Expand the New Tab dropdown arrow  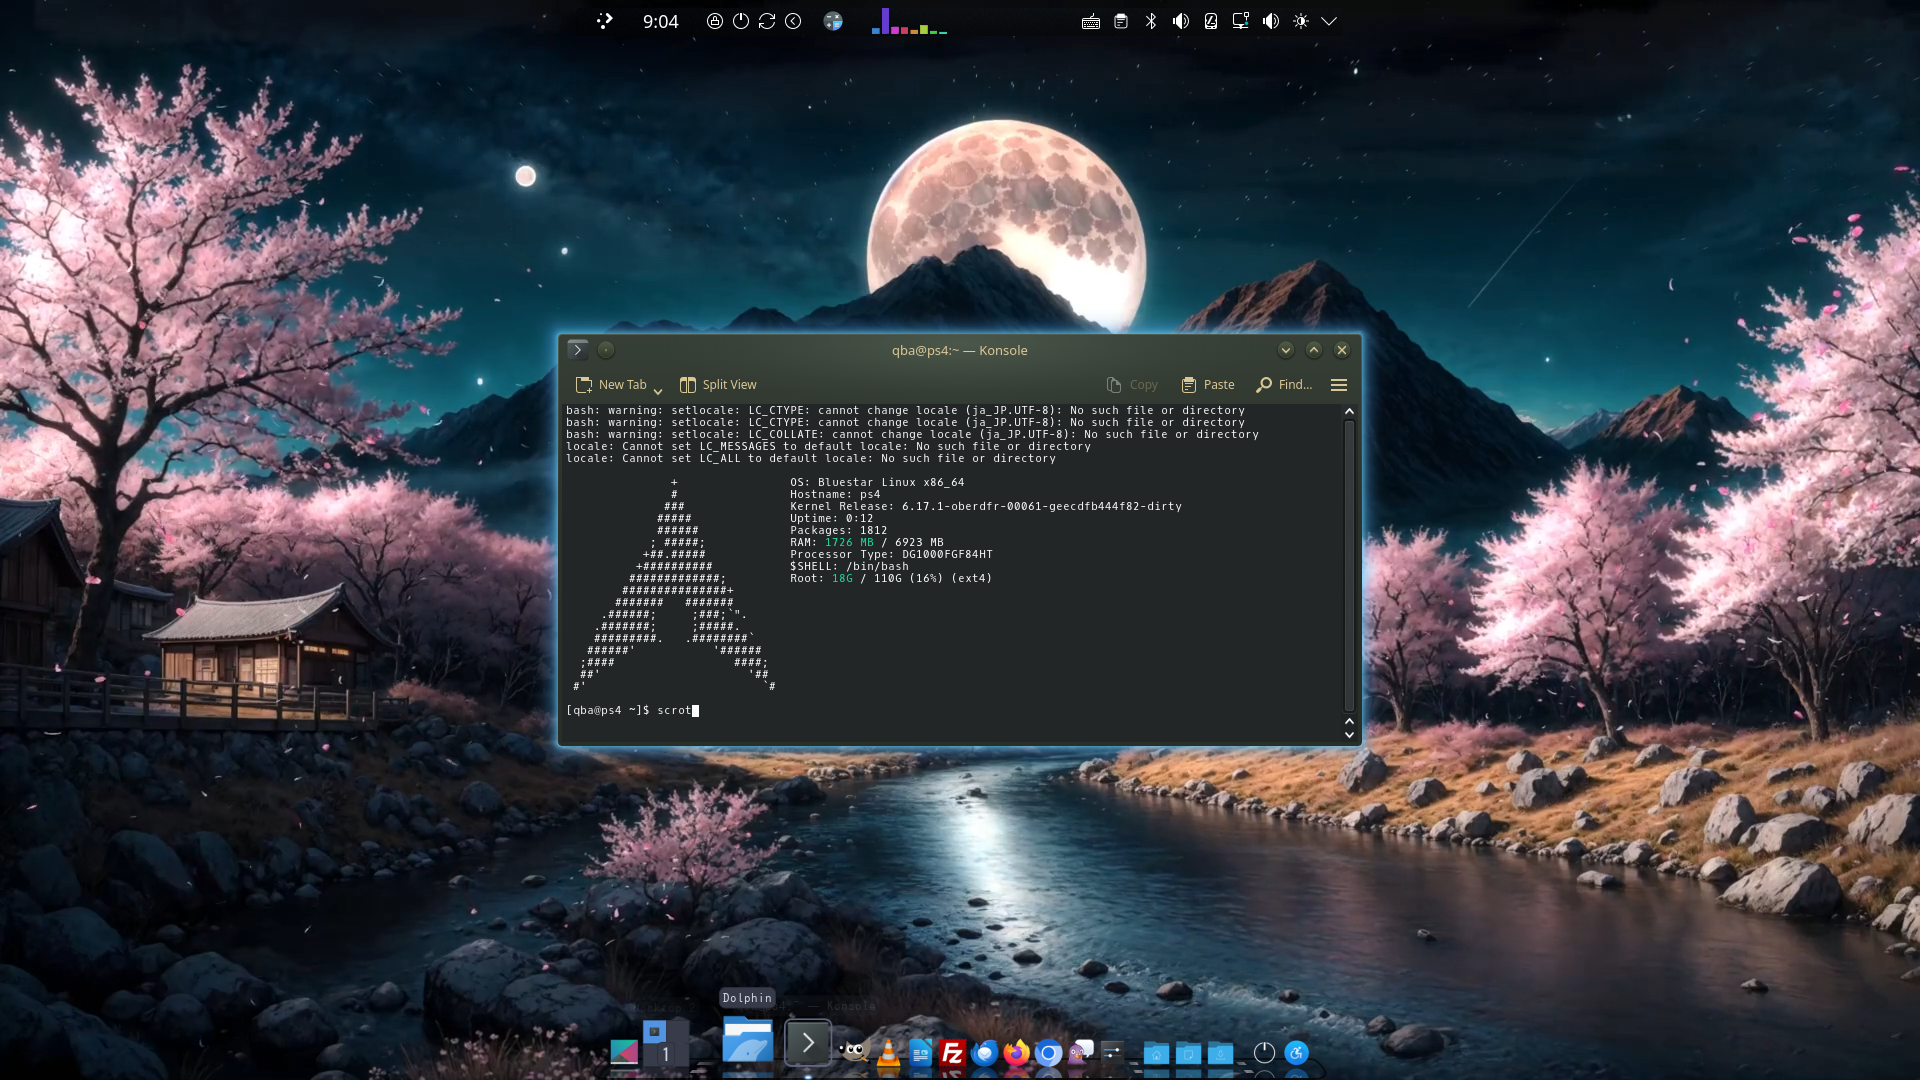(658, 389)
